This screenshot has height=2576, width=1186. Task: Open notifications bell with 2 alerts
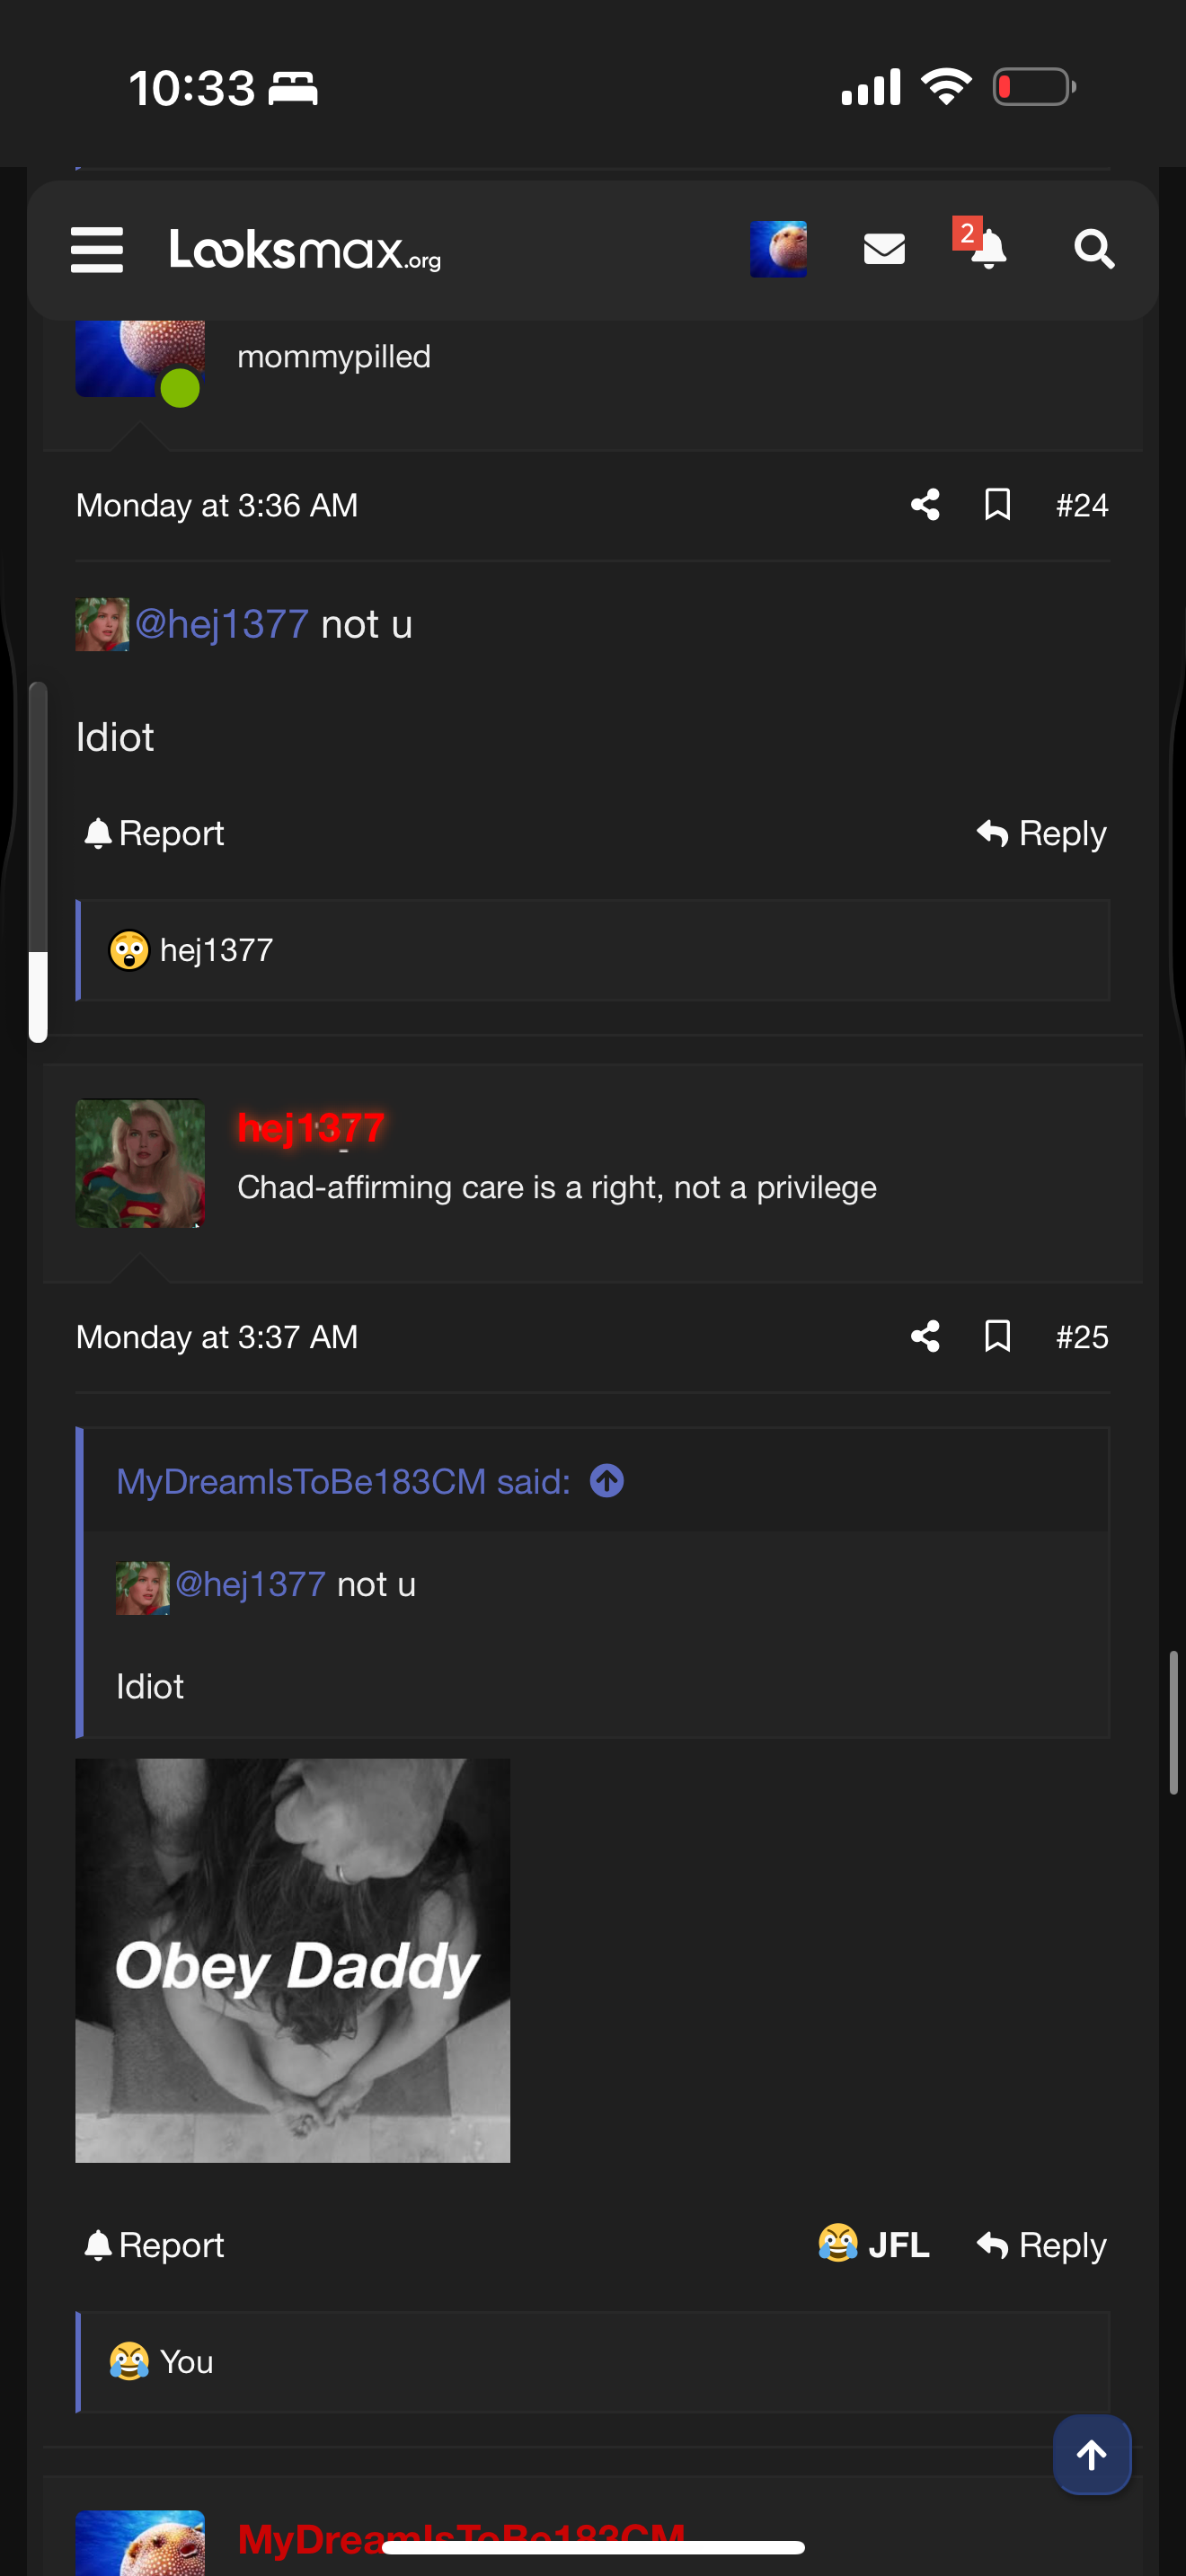(x=986, y=249)
